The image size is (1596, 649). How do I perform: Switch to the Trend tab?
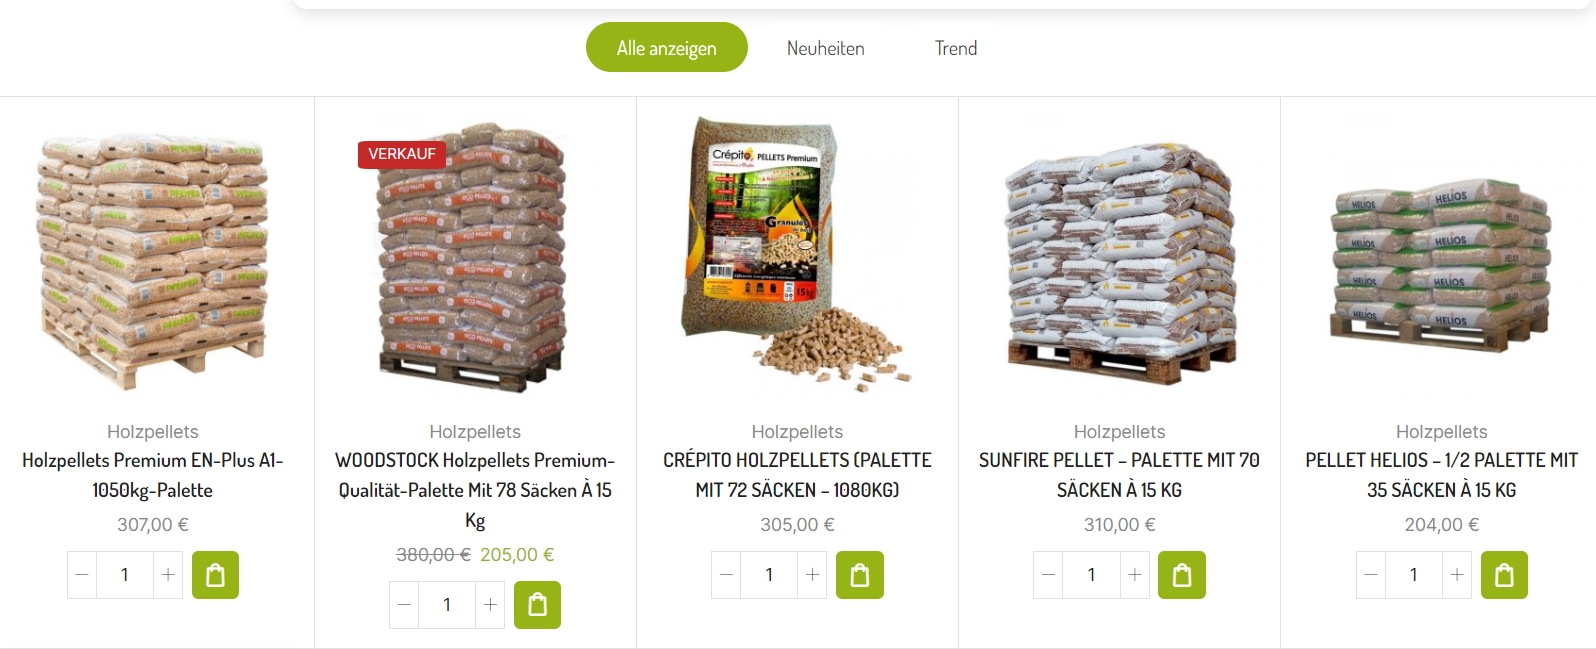click(956, 48)
